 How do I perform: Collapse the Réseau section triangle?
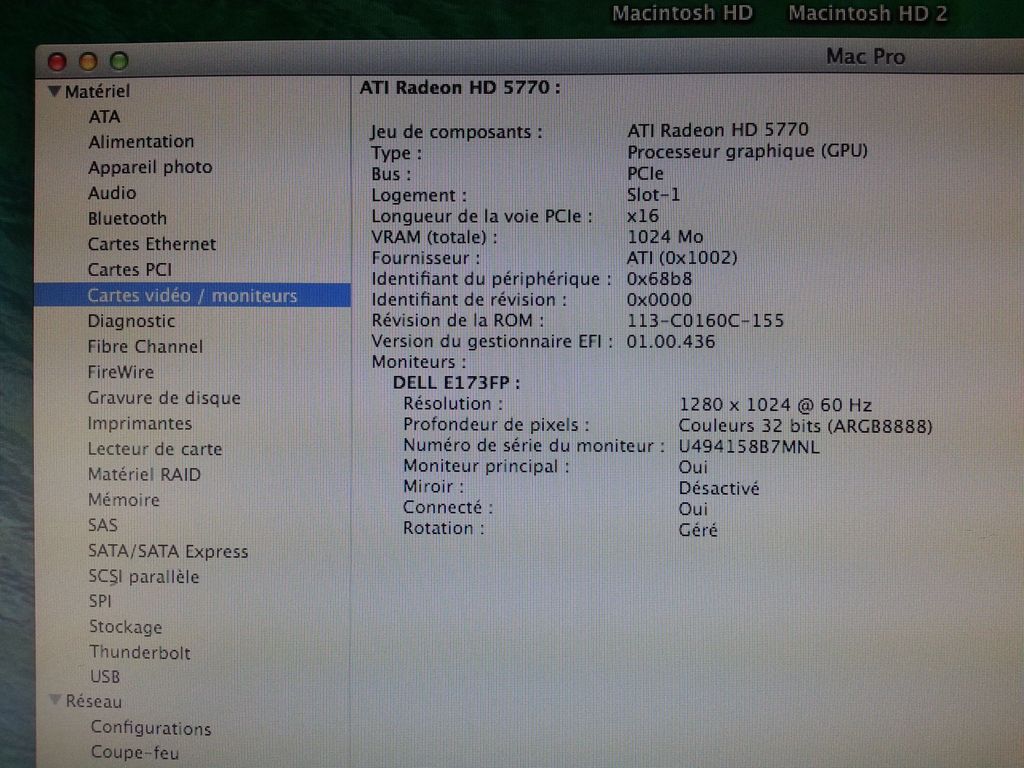coord(56,700)
